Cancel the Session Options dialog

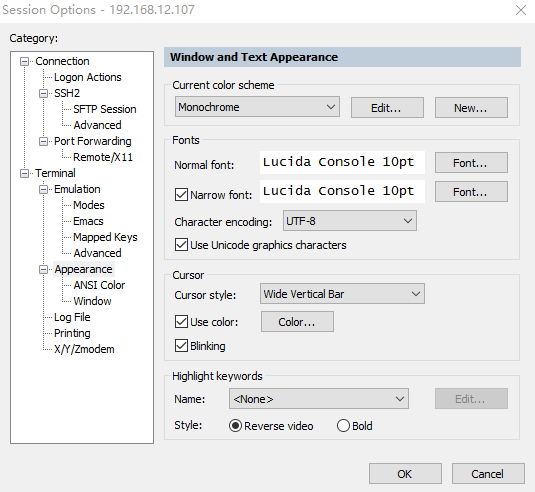point(488,474)
